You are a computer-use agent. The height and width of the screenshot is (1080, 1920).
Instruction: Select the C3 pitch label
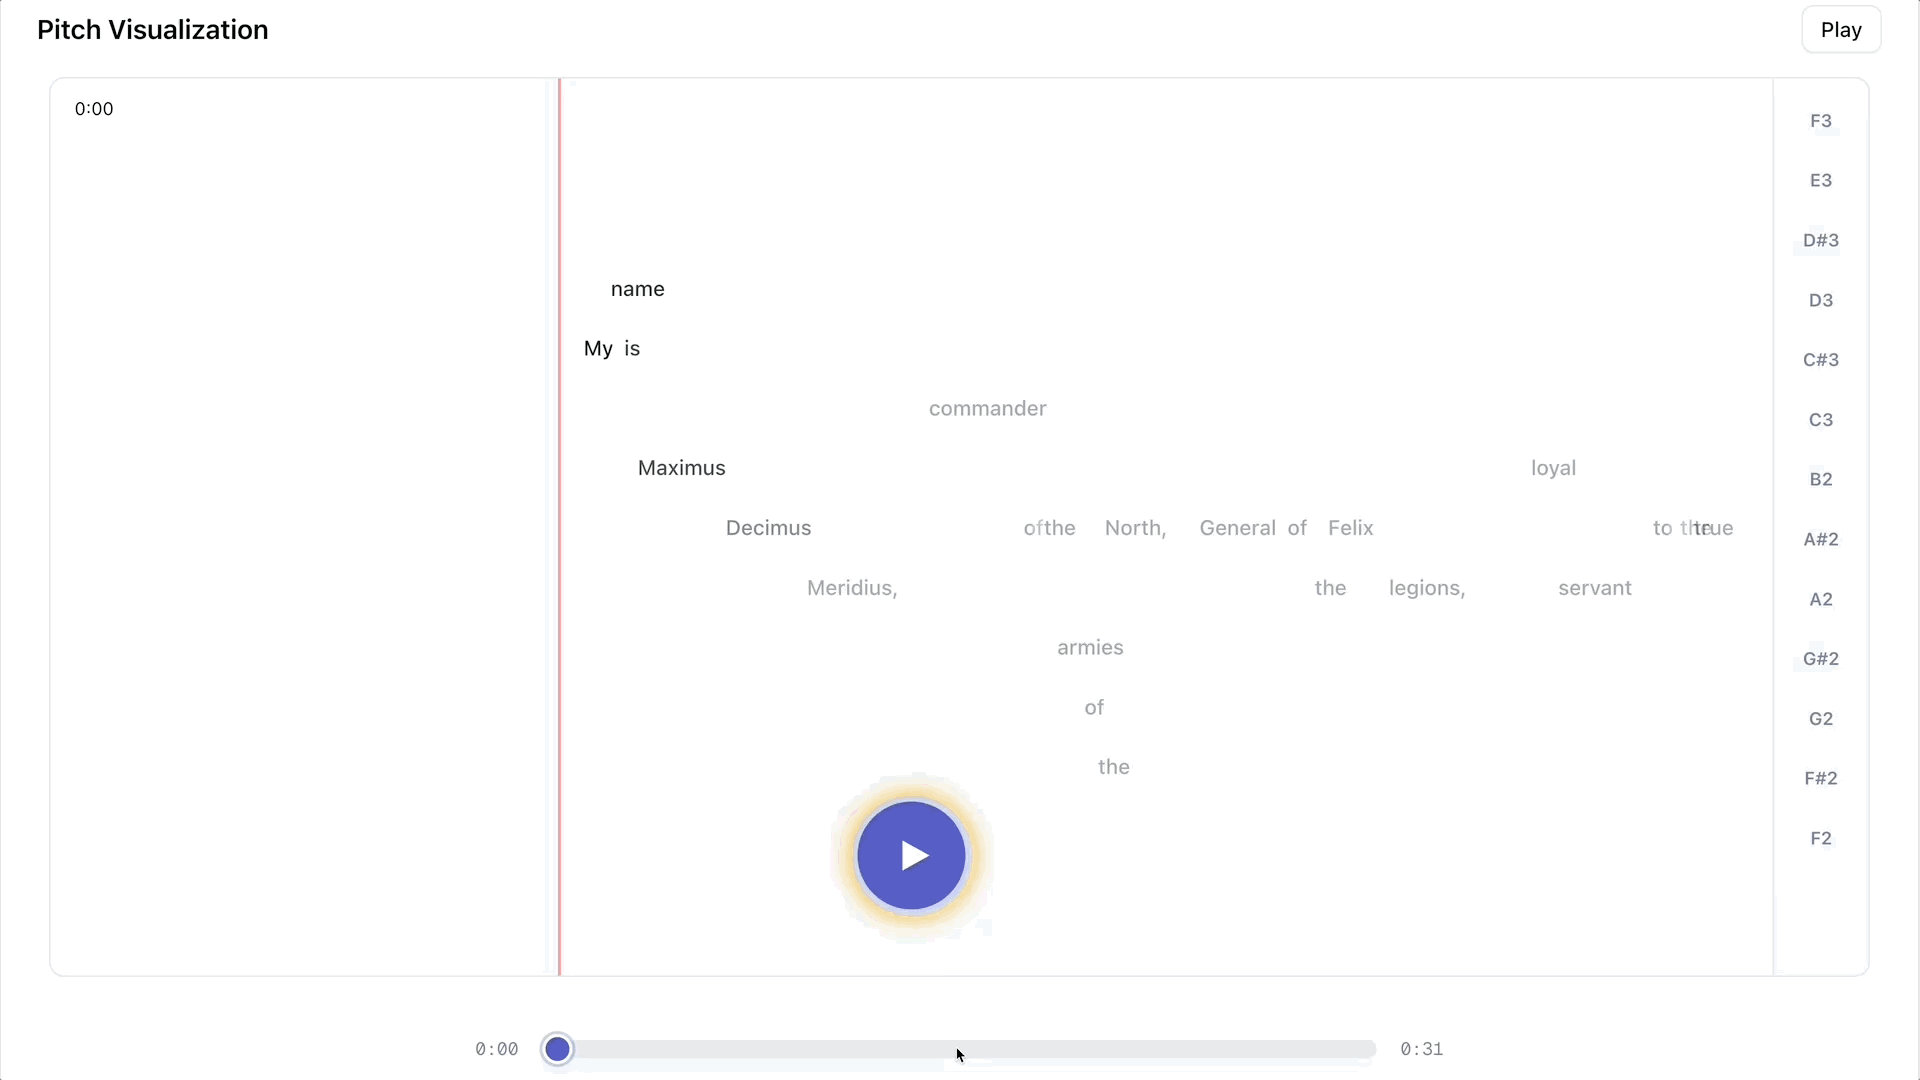(x=1821, y=420)
